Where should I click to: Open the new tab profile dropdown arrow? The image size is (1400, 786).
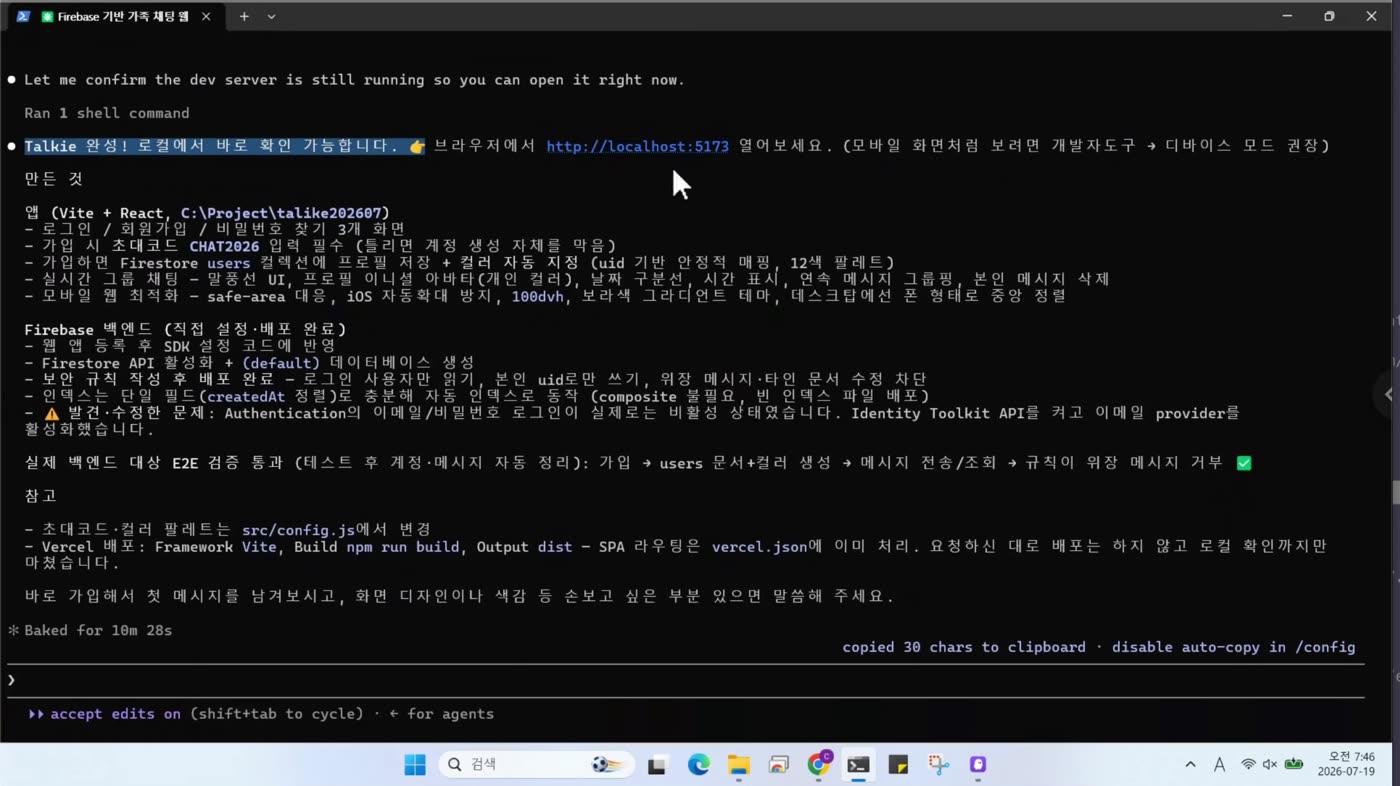pyautogui.click(x=271, y=17)
